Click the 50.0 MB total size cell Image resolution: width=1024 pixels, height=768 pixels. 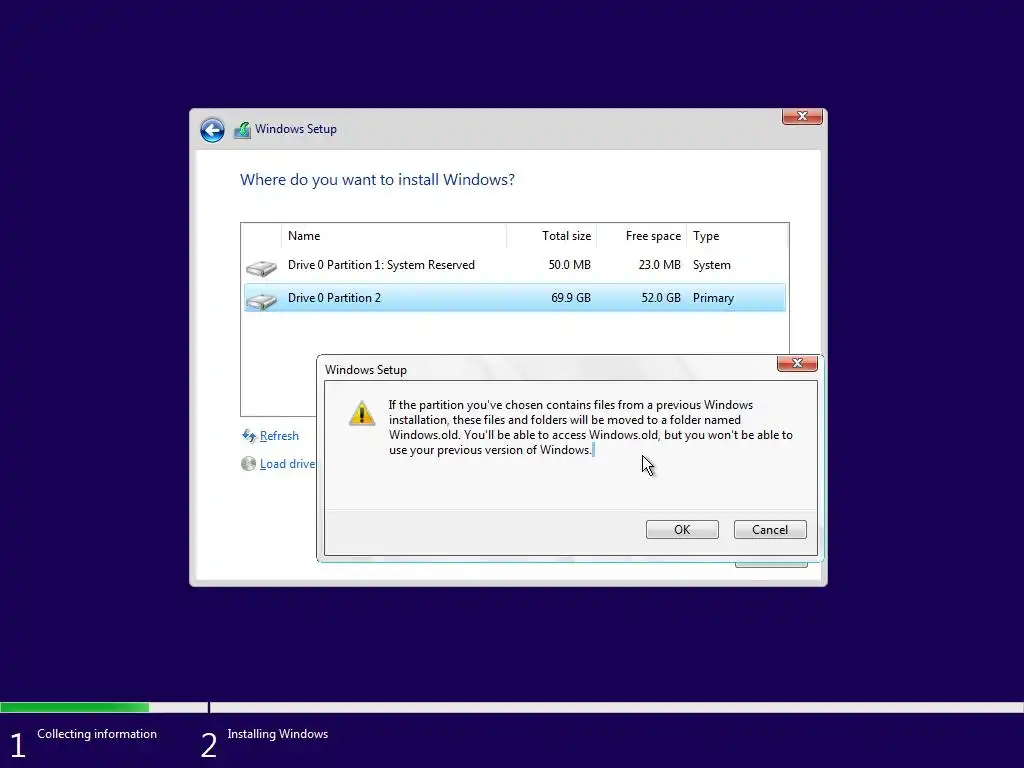pos(569,265)
